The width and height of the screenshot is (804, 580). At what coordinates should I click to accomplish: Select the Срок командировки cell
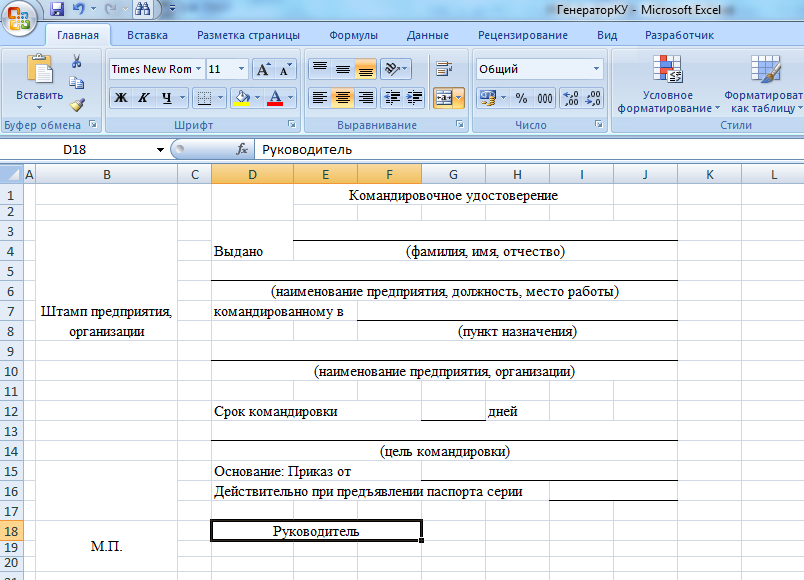click(316, 411)
